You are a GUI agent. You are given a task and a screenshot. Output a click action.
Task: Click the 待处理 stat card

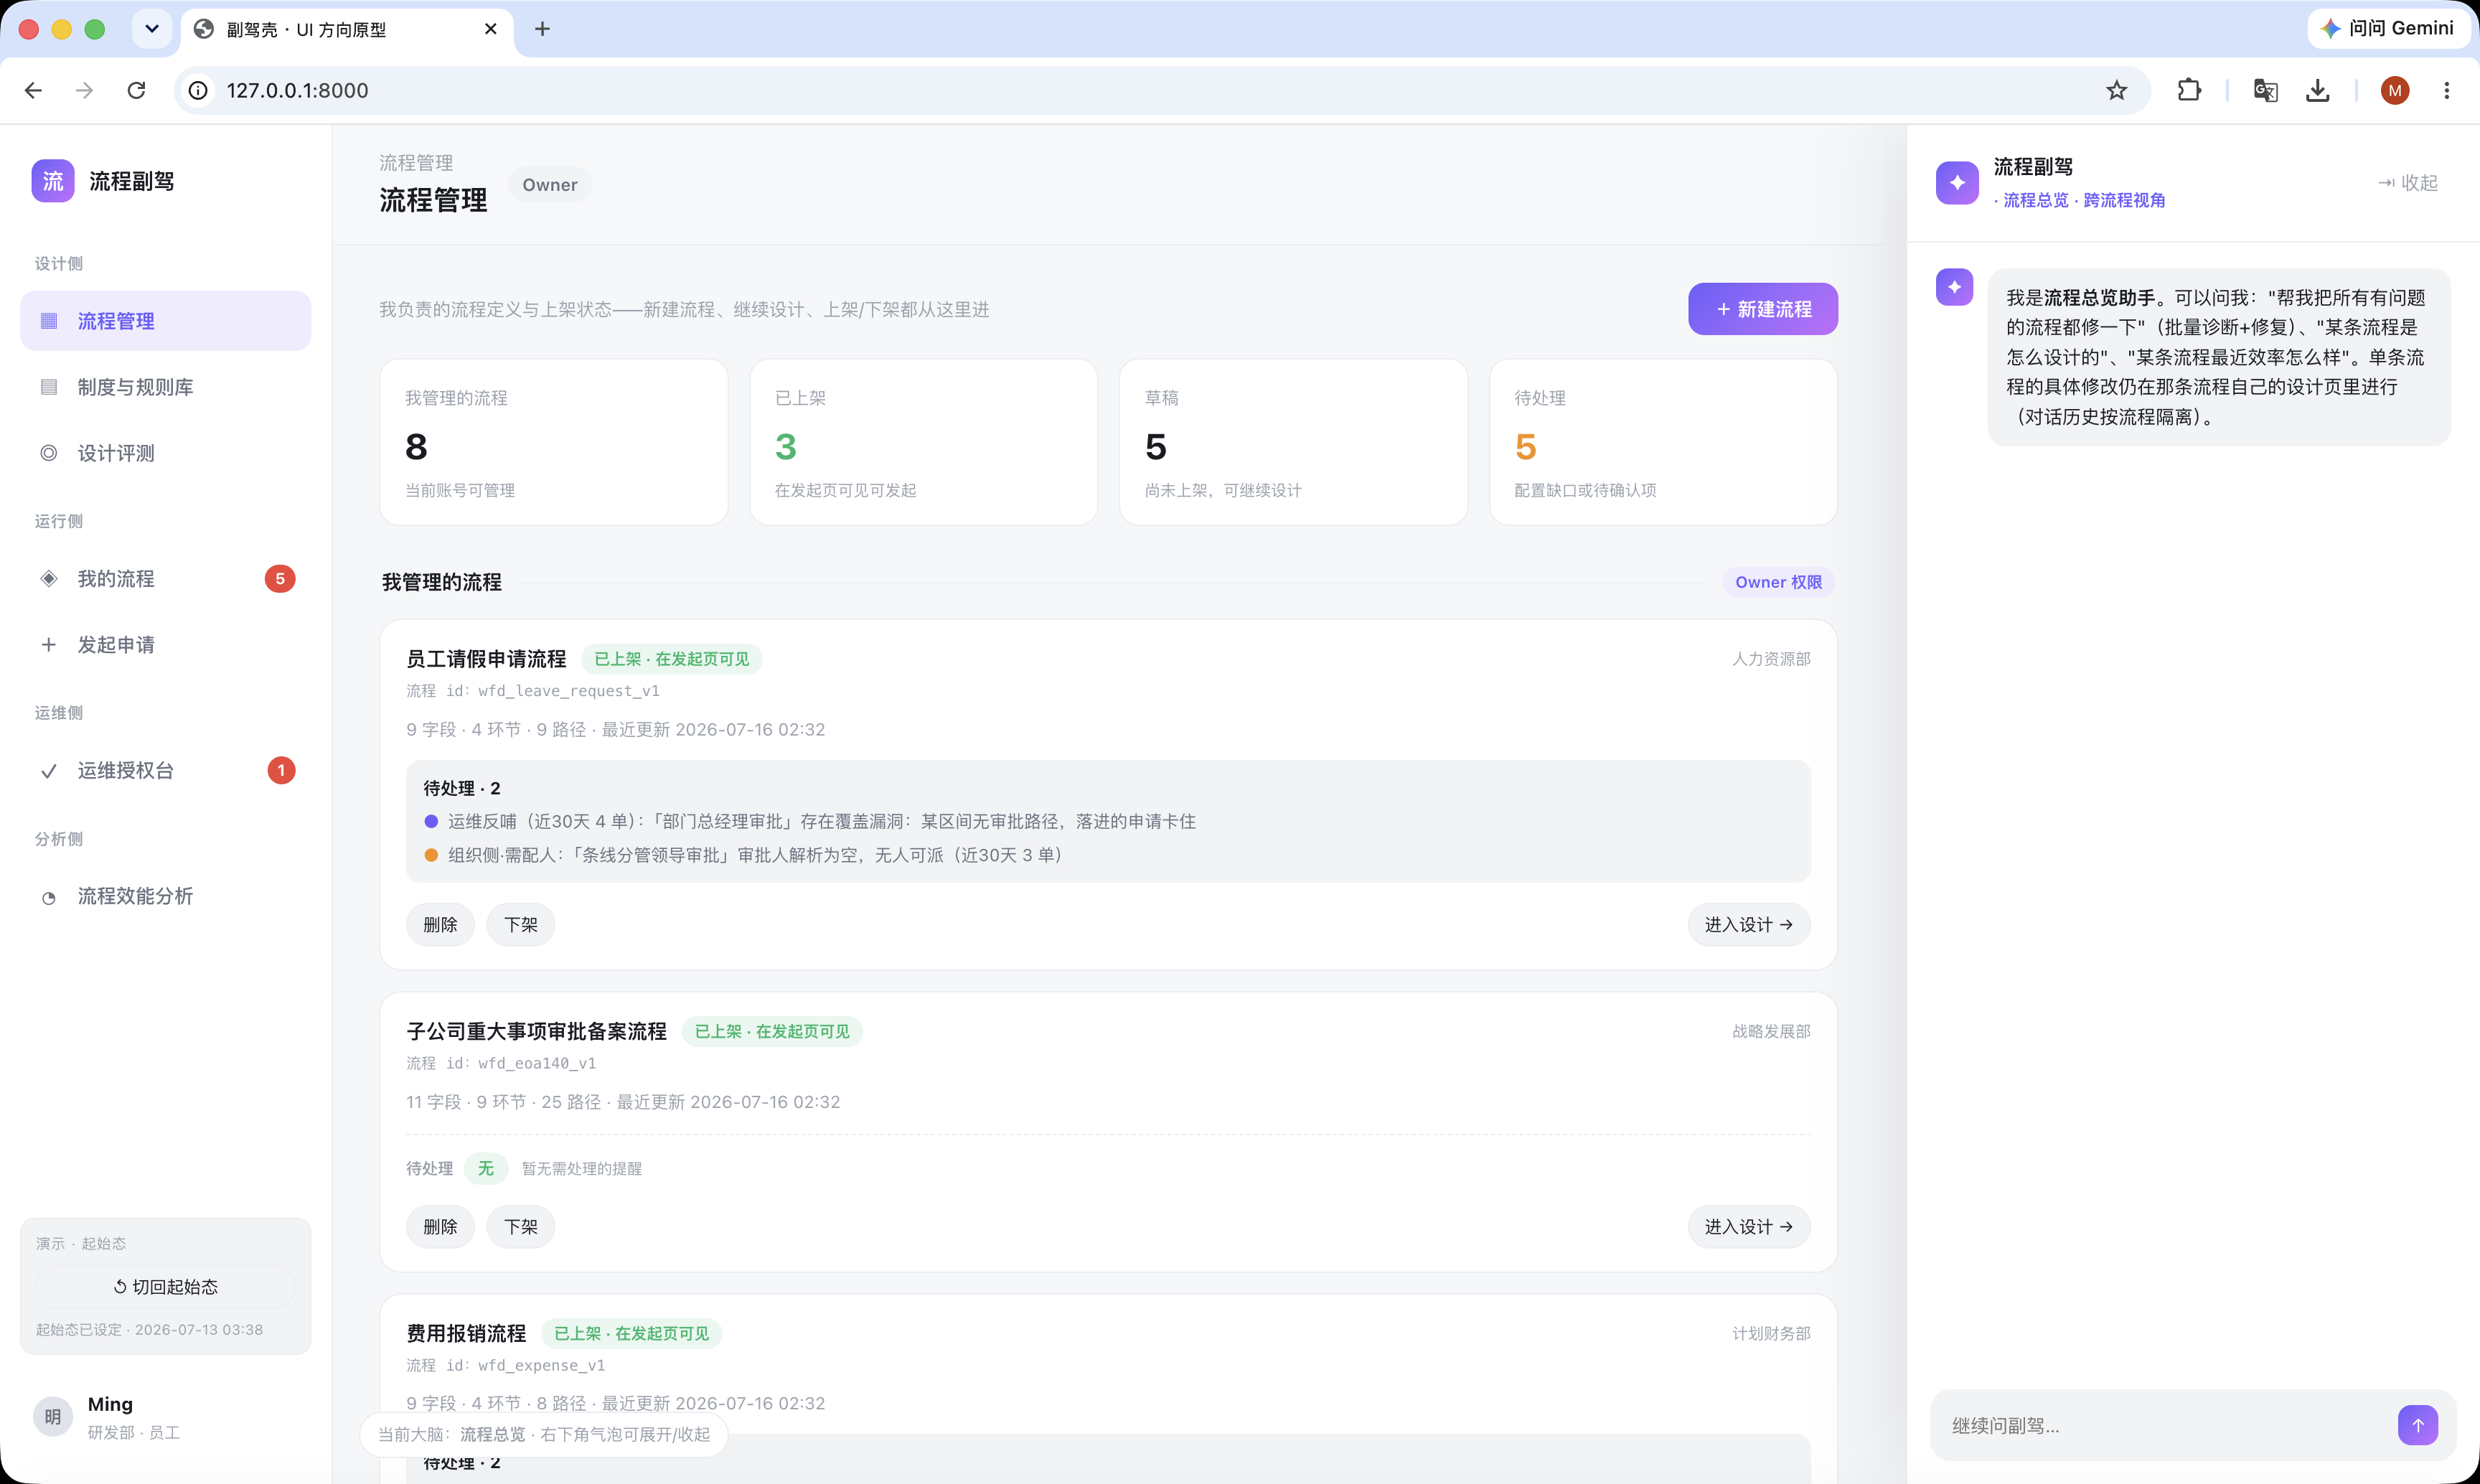pyautogui.click(x=1663, y=442)
